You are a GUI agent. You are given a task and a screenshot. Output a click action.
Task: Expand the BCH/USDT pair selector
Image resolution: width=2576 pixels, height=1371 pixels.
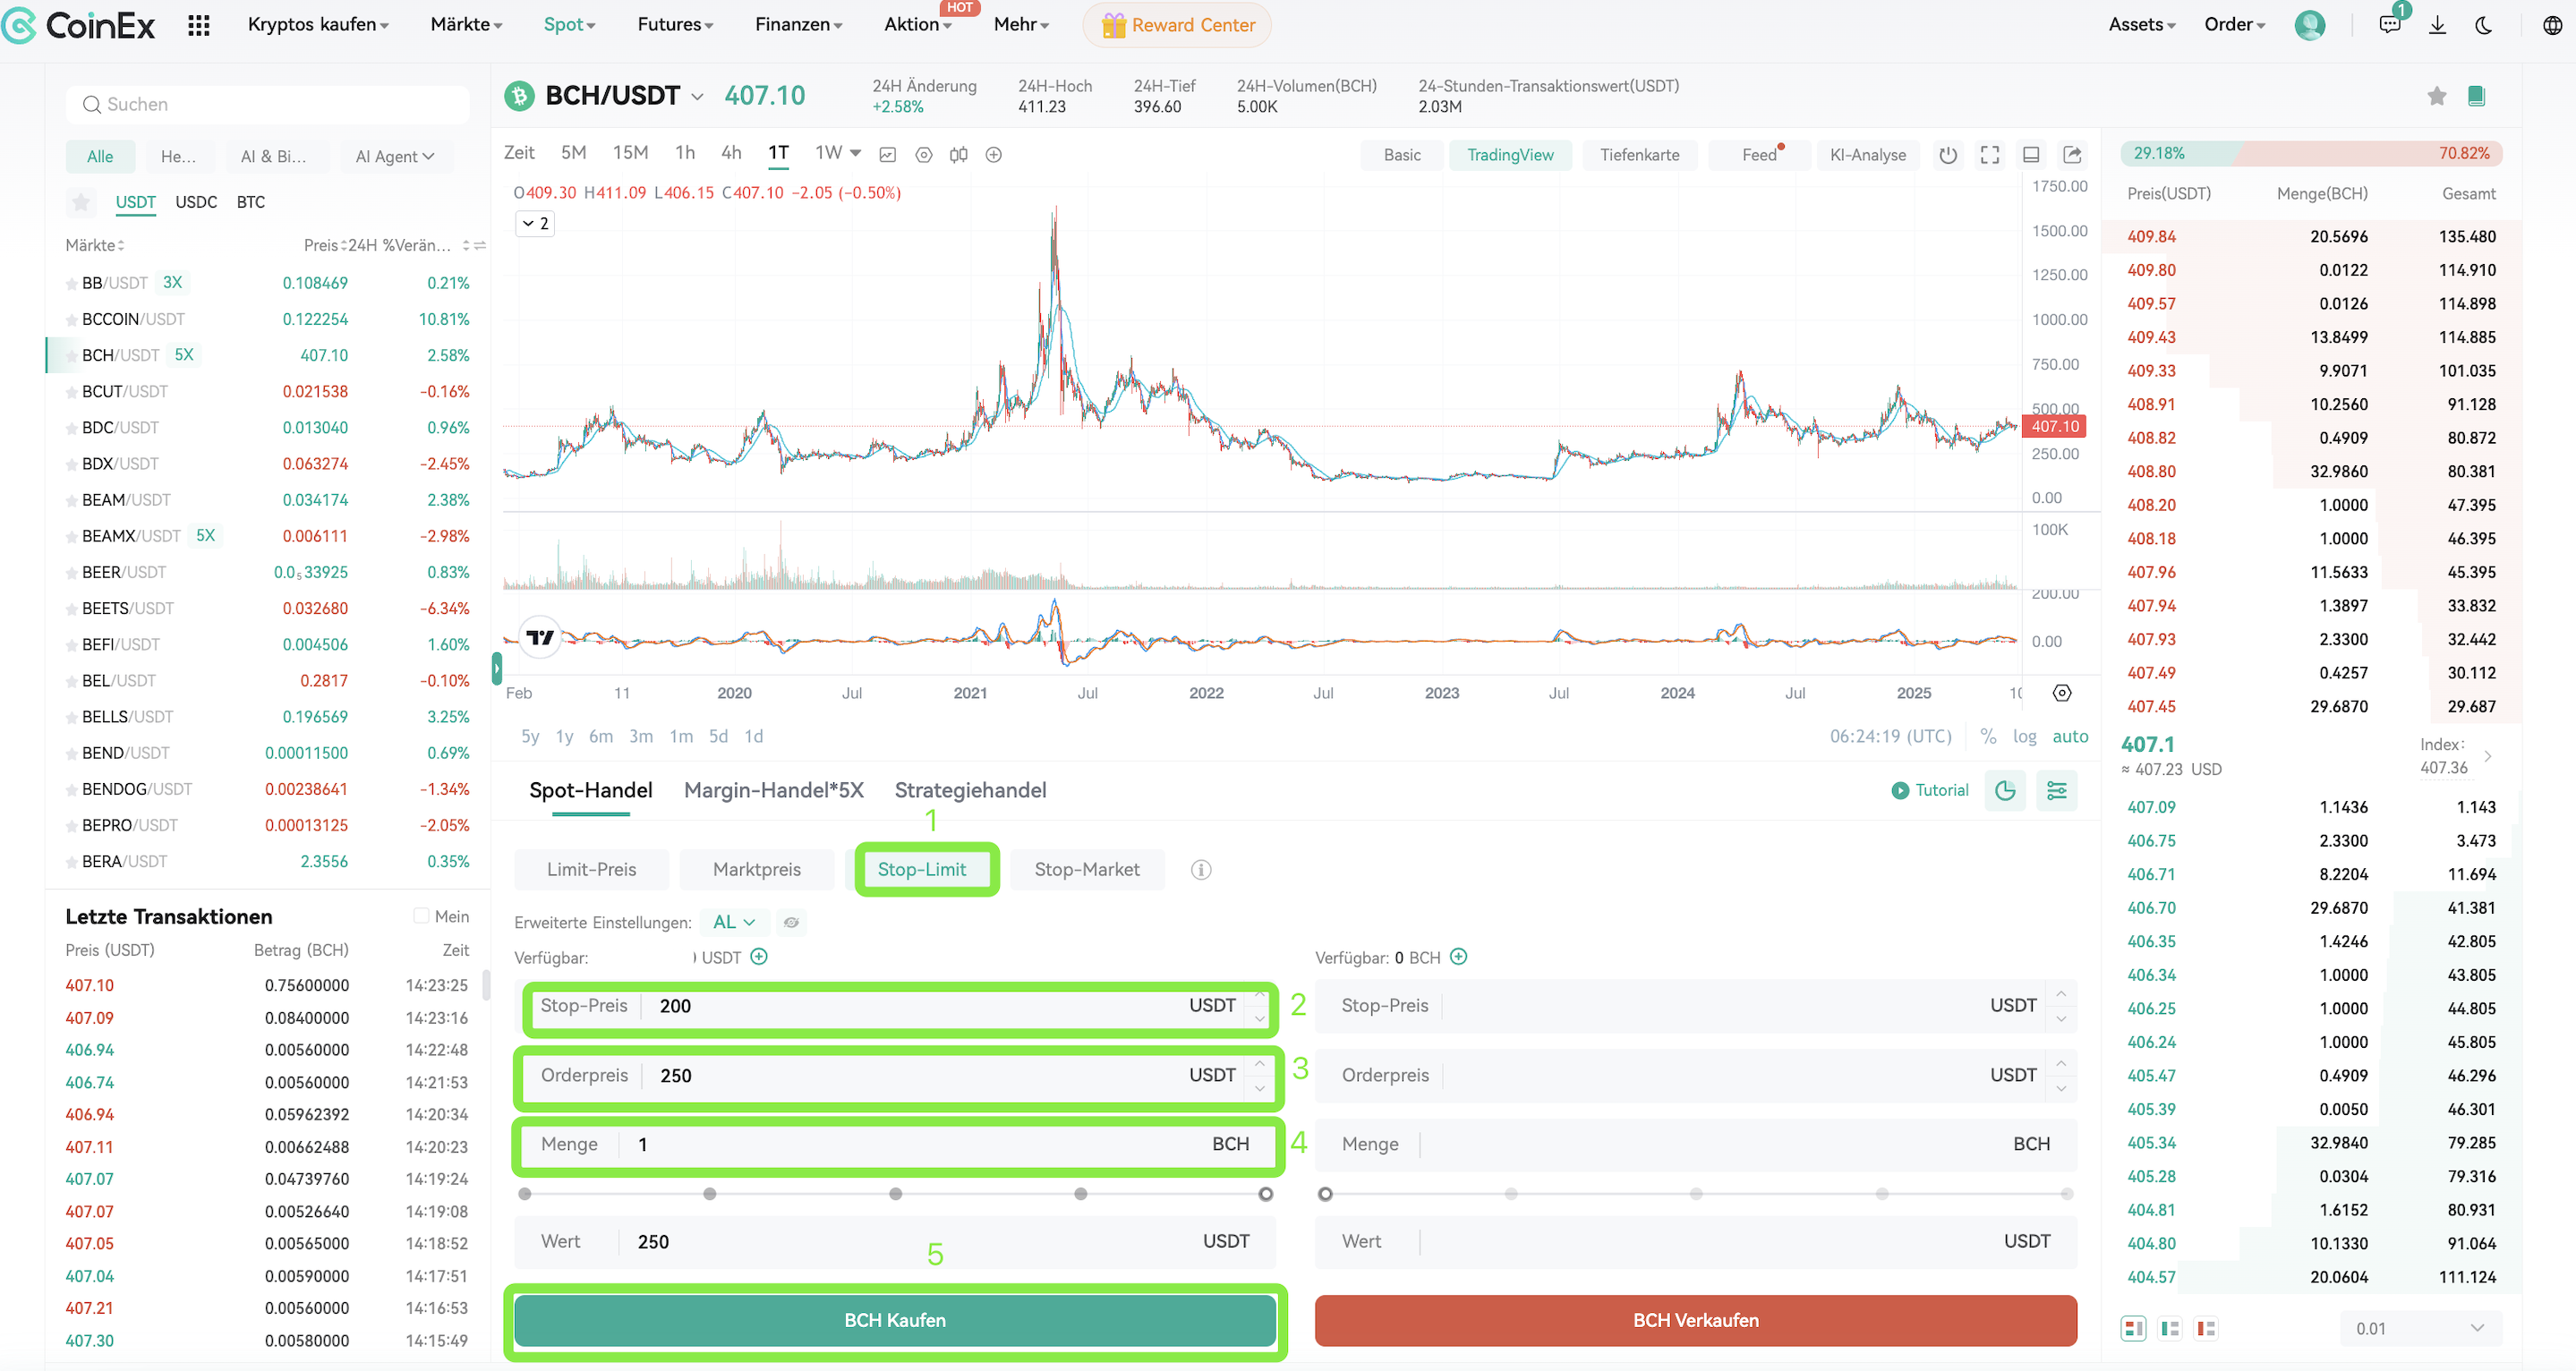697,97
